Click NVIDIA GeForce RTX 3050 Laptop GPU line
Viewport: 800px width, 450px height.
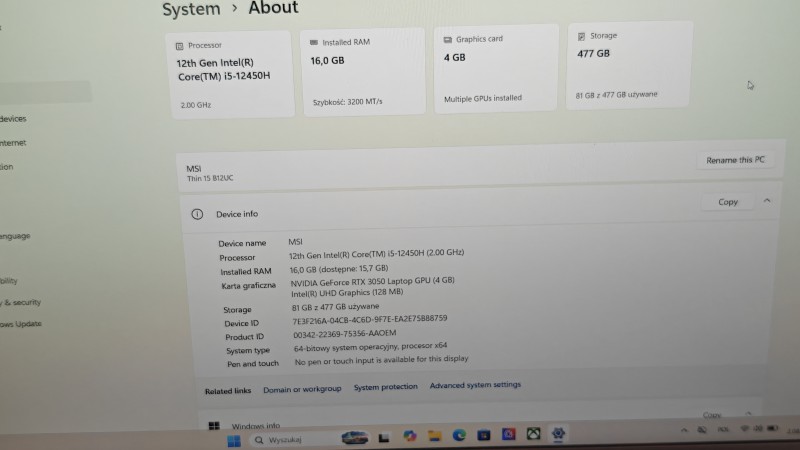tap(372, 282)
